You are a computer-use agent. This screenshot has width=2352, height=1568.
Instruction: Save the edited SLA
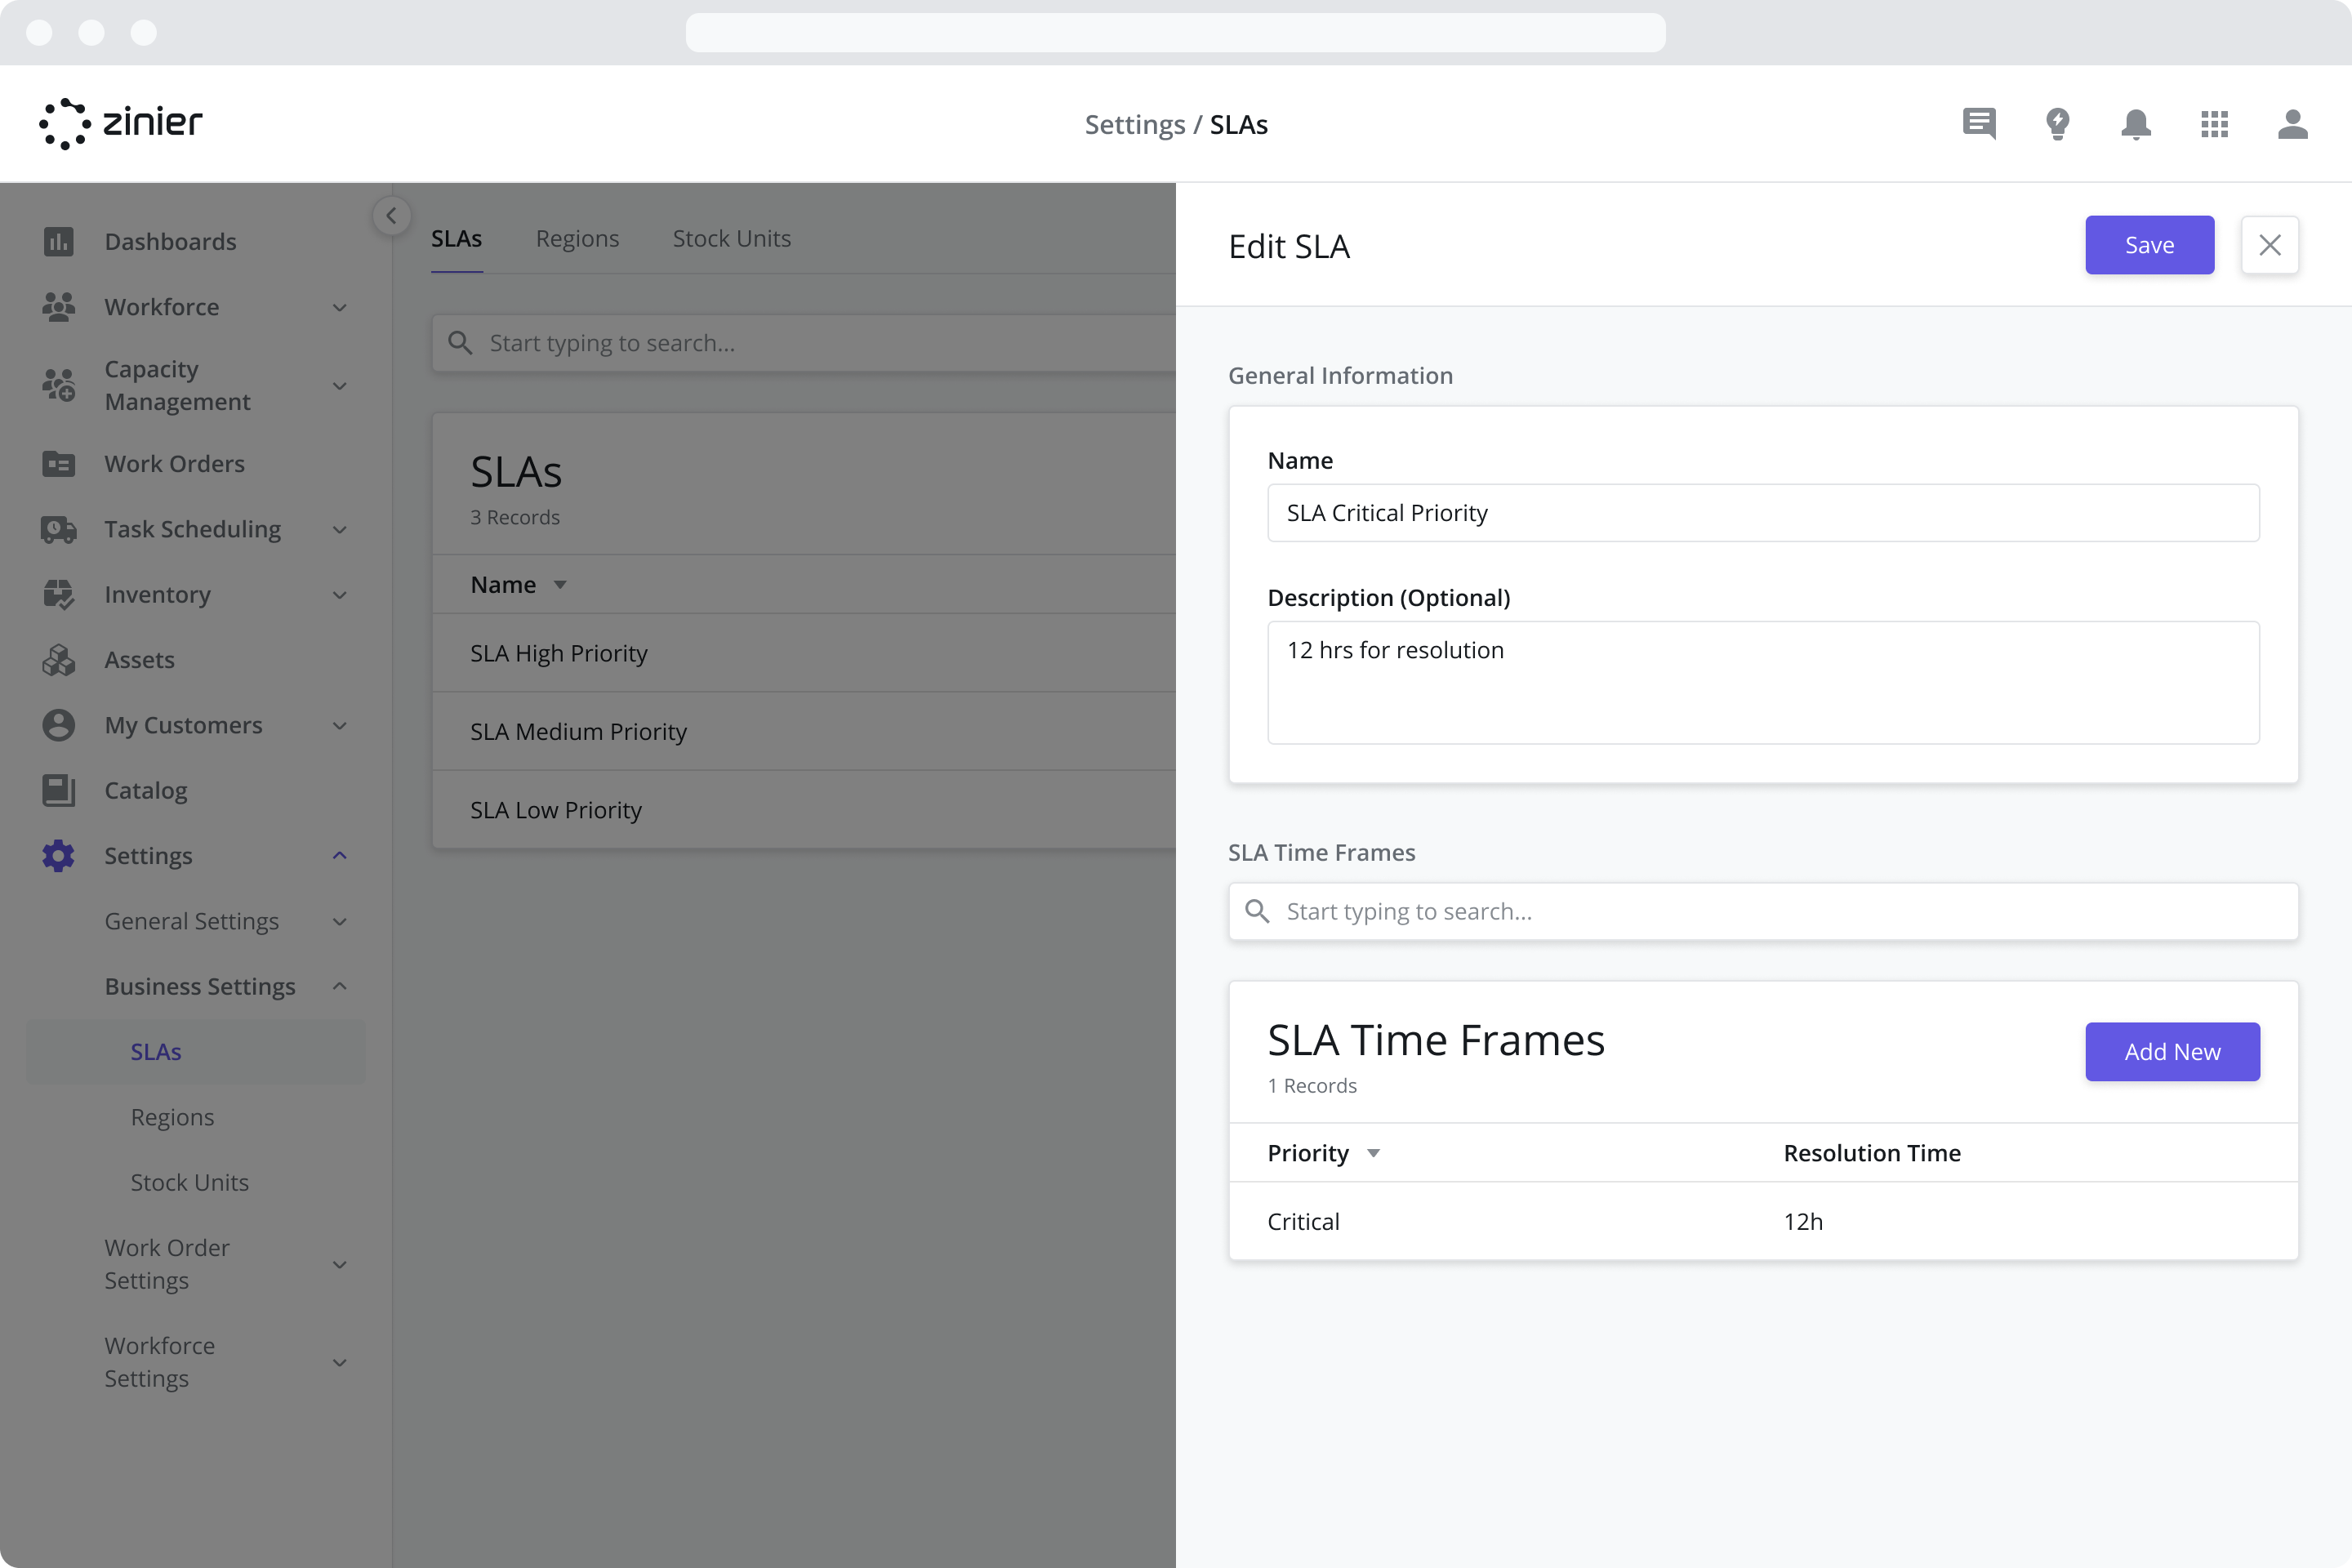click(x=2149, y=245)
